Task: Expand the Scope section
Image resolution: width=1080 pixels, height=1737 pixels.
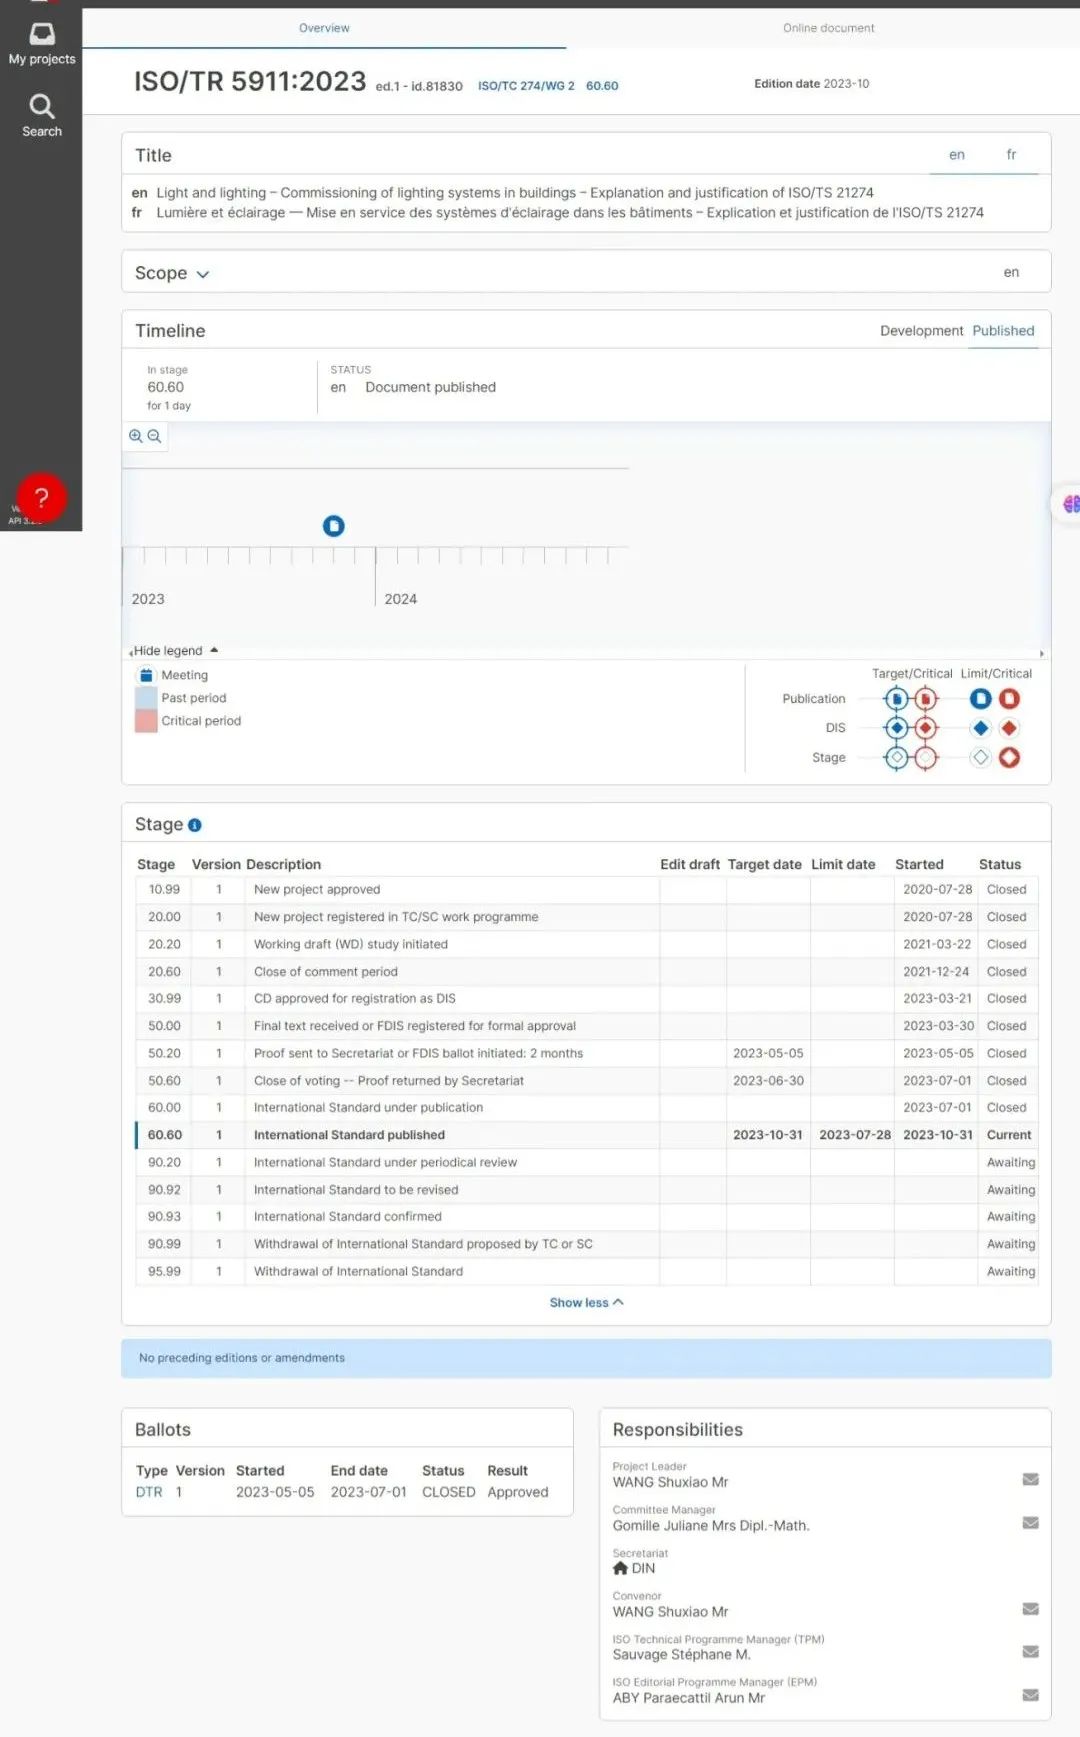Action: point(172,273)
